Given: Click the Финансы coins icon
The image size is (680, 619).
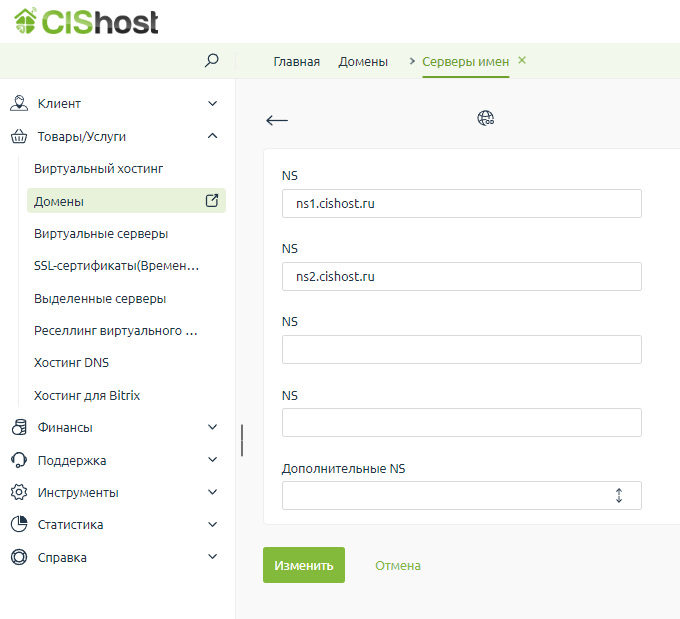Looking at the screenshot, I should (x=18, y=427).
